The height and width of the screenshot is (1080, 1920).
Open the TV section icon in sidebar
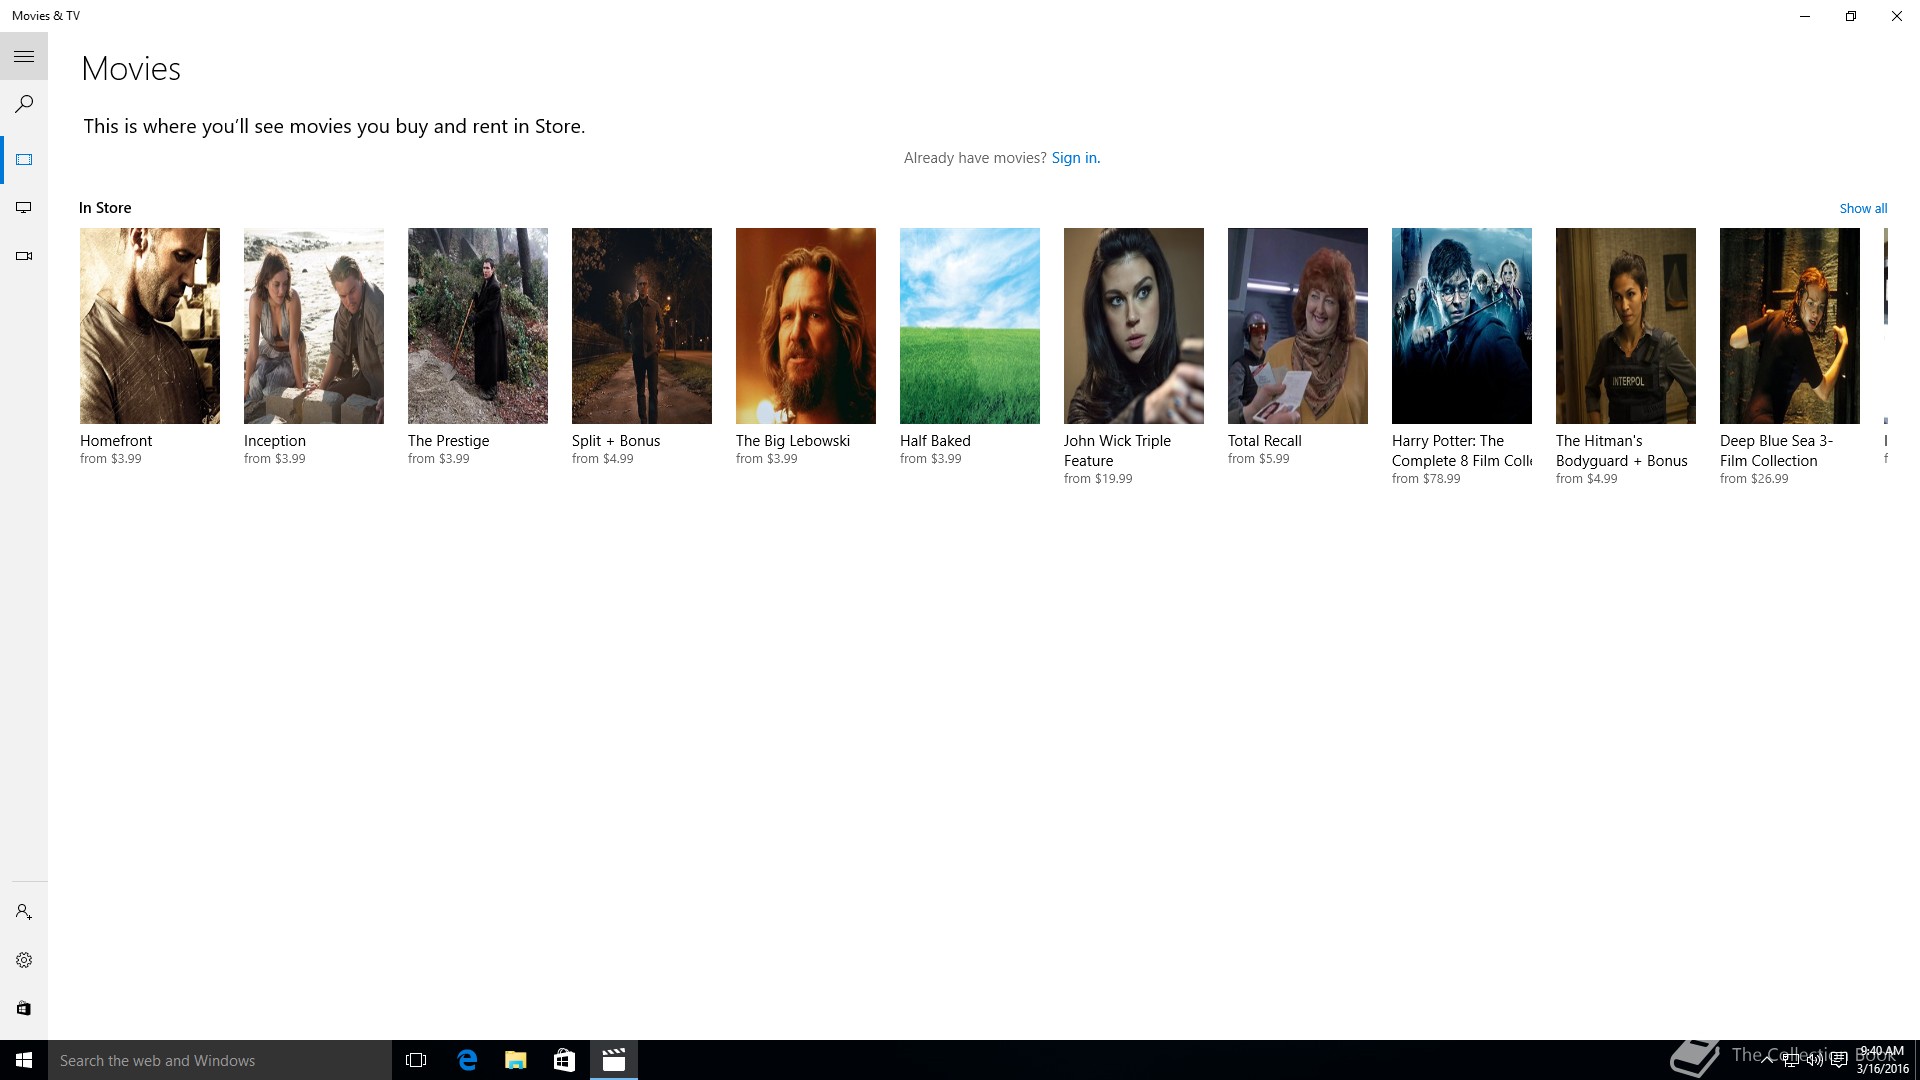pos(24,208)
